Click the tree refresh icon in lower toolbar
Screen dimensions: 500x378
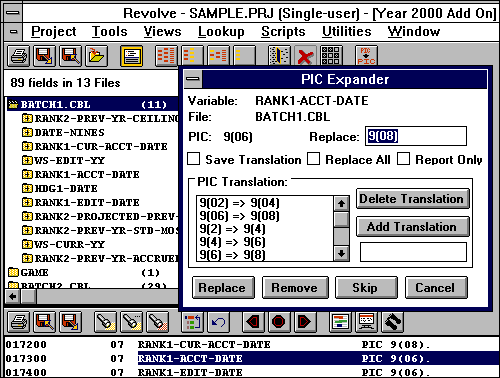click(x=192, y=322)
